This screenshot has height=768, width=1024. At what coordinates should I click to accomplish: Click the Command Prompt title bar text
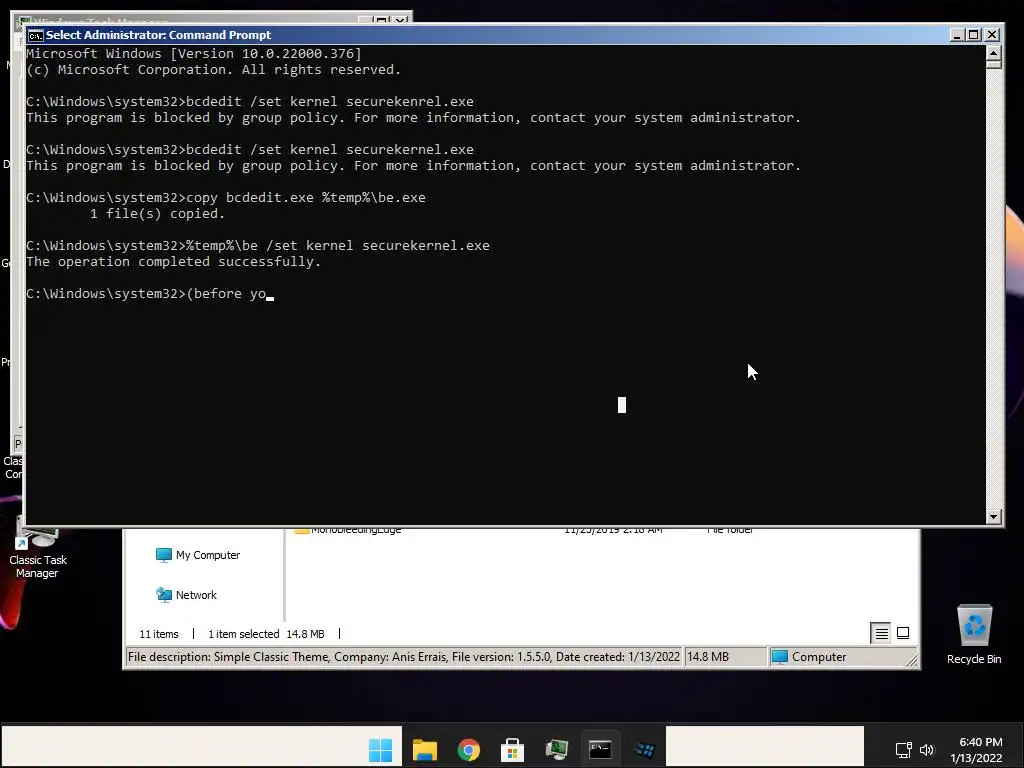tap(158, 35)
